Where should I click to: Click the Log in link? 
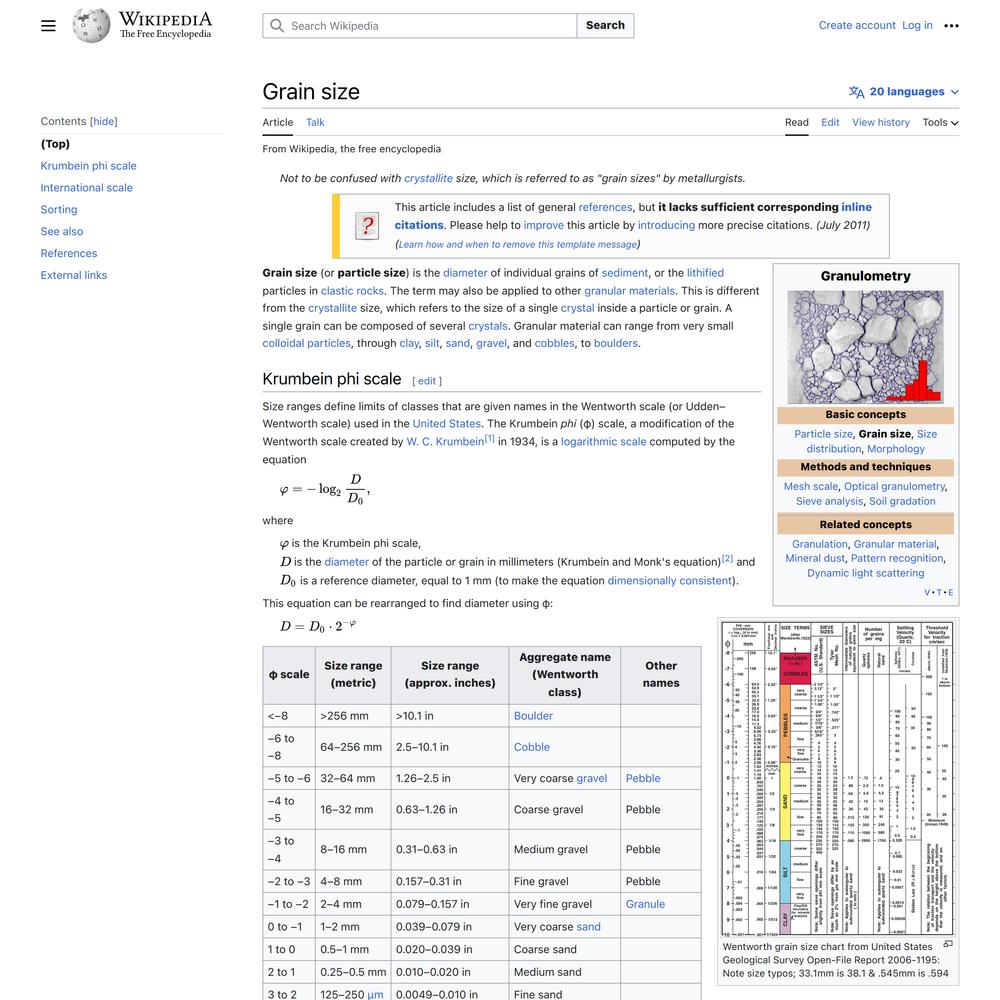click(x=917, y=26)
